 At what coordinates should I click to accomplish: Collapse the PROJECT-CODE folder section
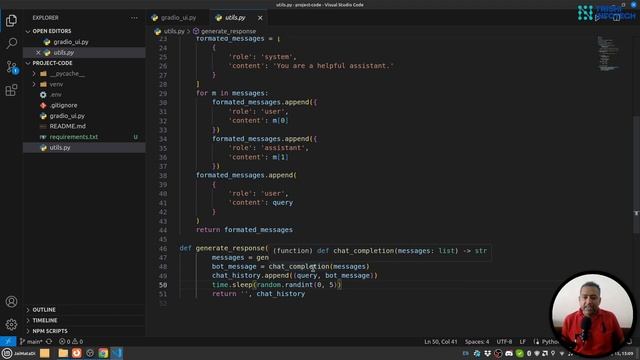pos(52,63)
